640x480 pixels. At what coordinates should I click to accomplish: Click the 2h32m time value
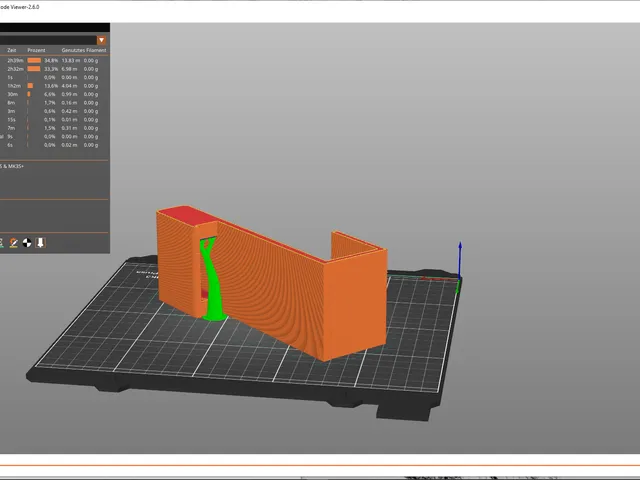tap(16, 69)
